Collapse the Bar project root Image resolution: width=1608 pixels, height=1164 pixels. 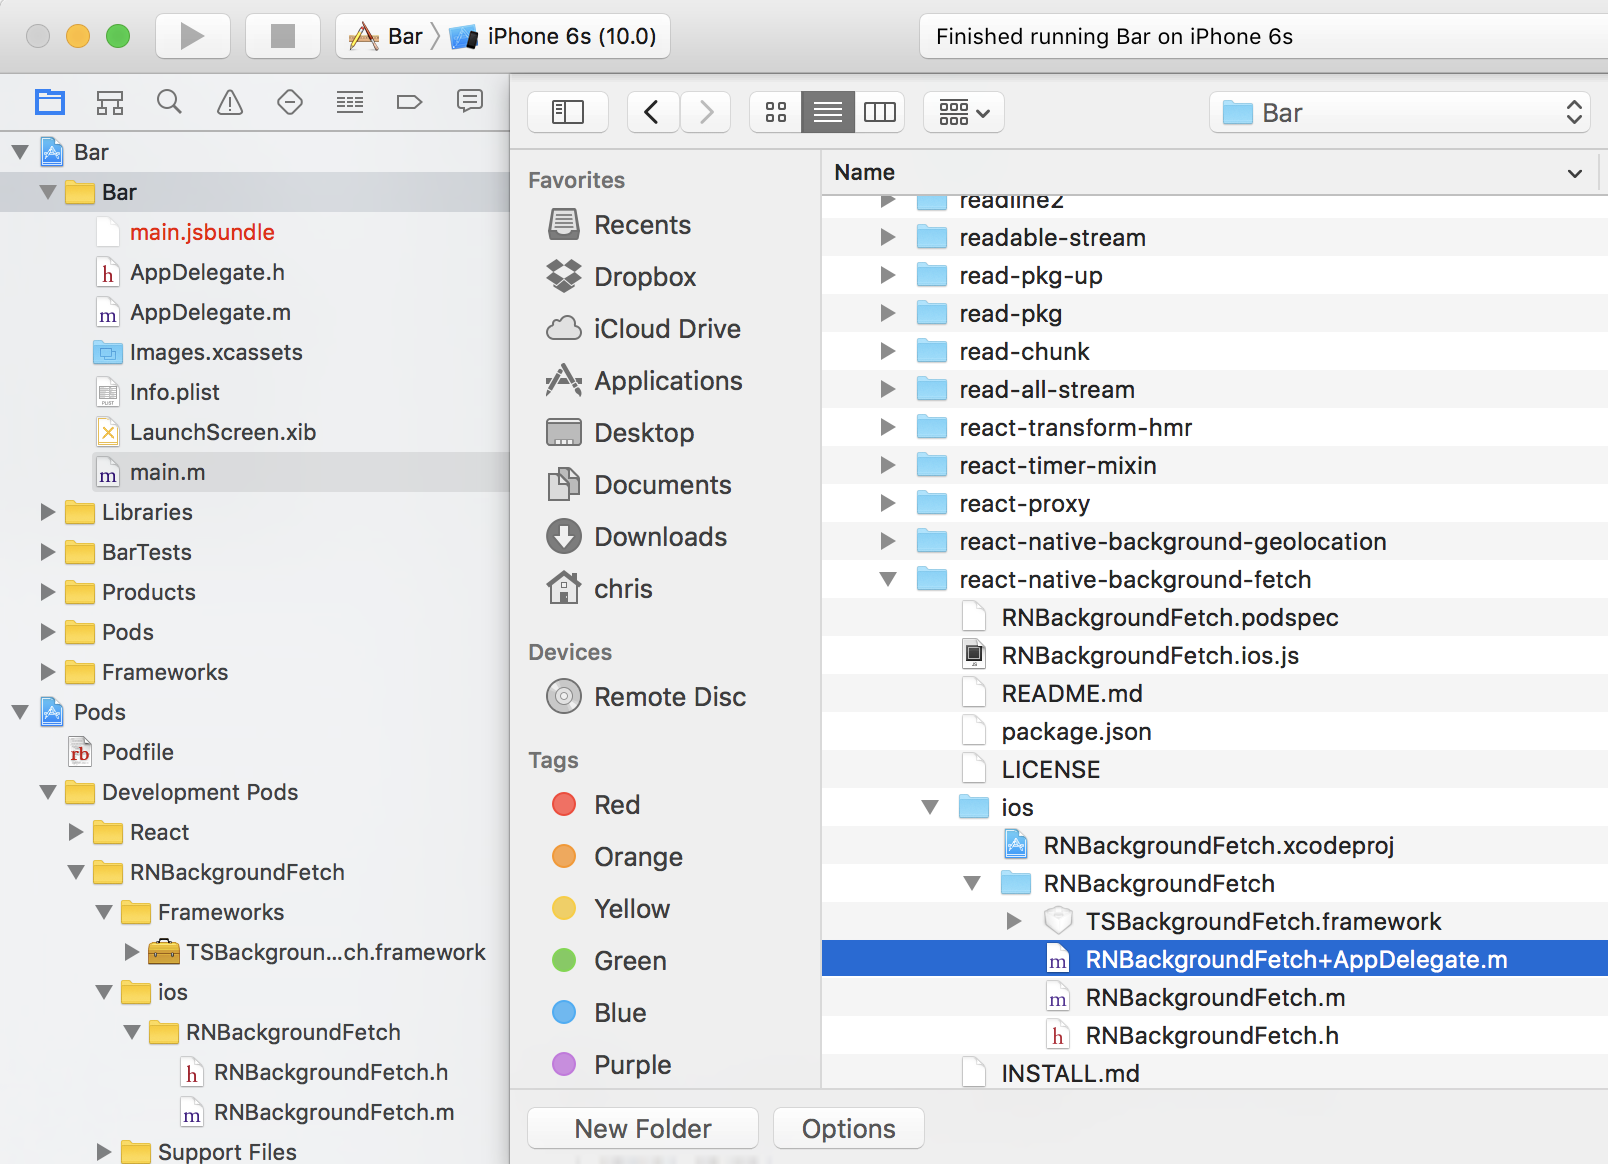[x=20, y=152]
